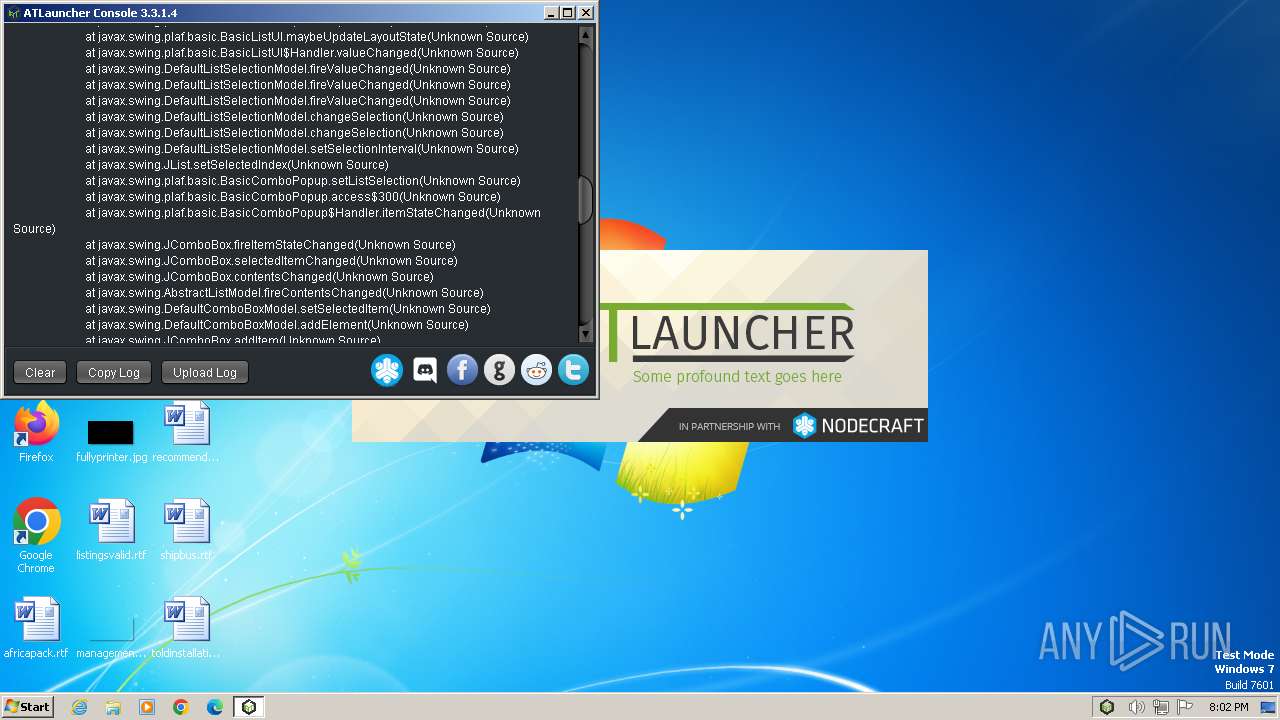Image resolution: width=1280 pixels, height=720 pixels.
Task: Click the 'Some profound text goes here' tagline
Action: [x=737, y=377]
